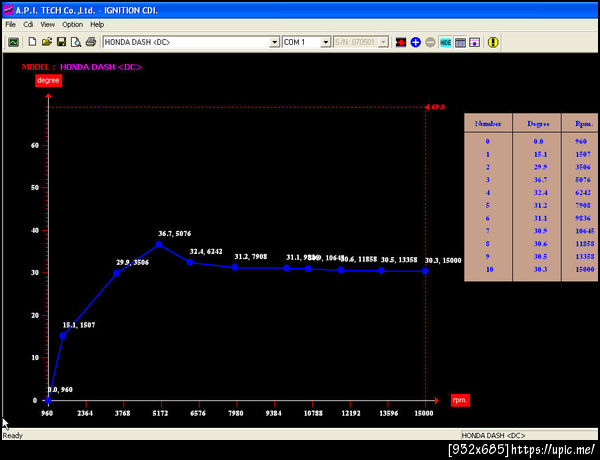This screenshot has height=460, width=600.
Task: Open the HONDA DASH <DC> model dropdown
Action: pyautogui.click(x=274, y=42)
